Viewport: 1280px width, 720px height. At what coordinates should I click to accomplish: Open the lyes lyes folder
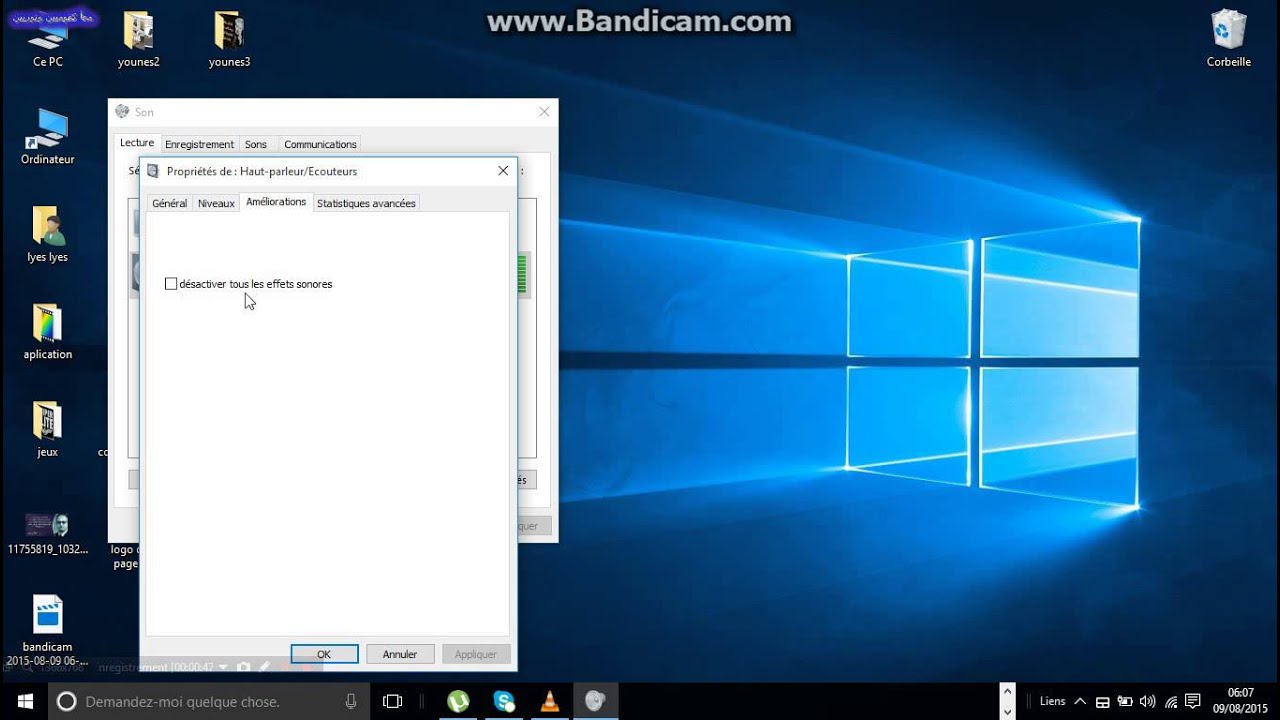click(x=47, y=235)
